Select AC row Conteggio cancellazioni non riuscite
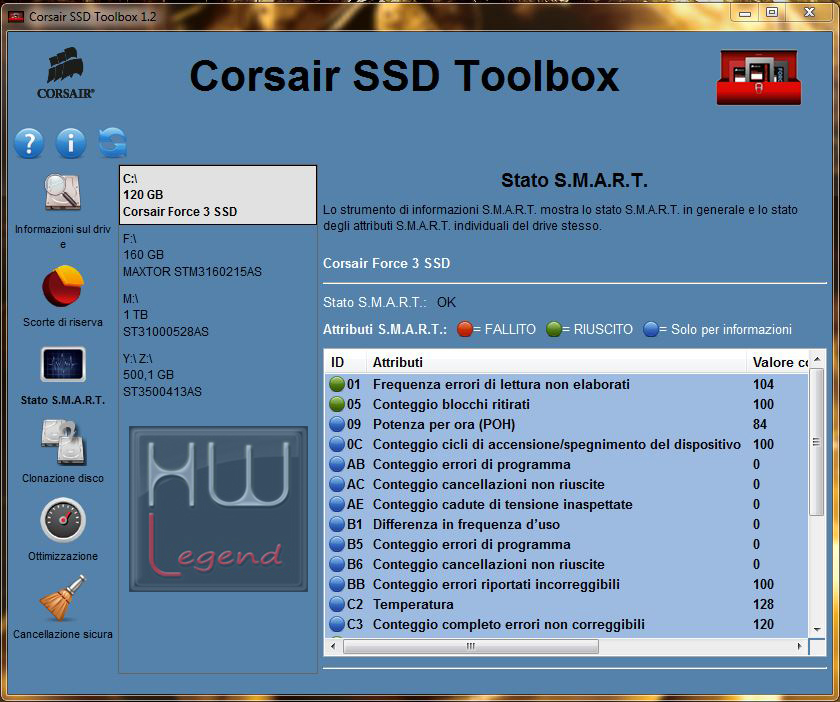This screenshot has height=702, width=840. [x=566, y=484]
